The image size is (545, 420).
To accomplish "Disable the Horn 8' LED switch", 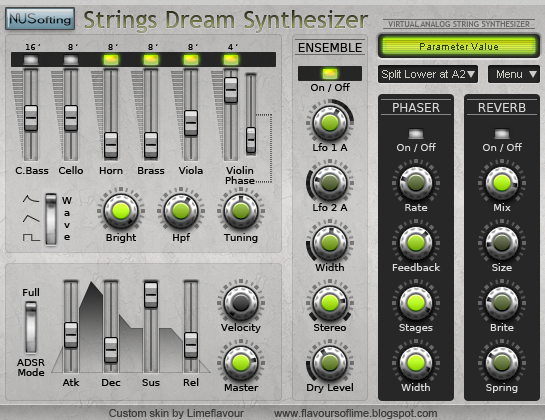I will [111, 59].
